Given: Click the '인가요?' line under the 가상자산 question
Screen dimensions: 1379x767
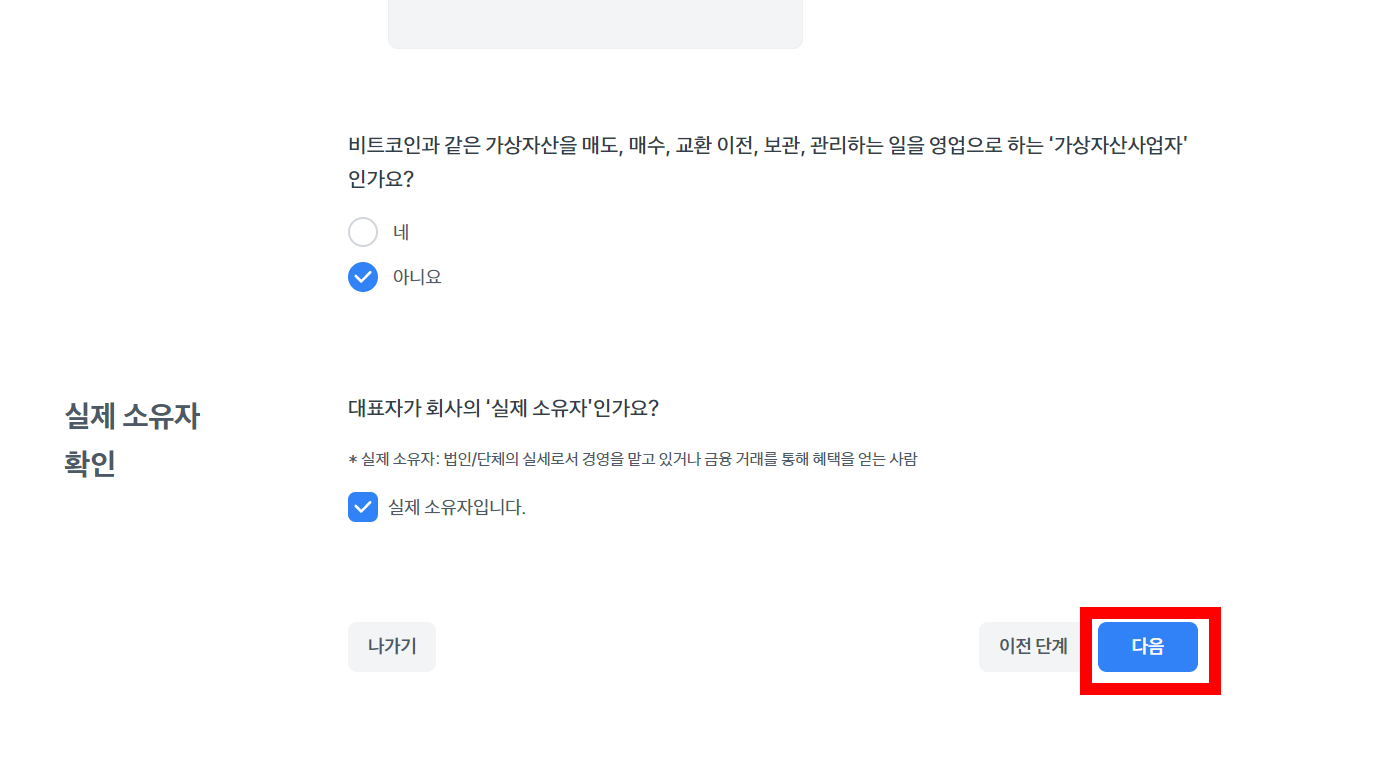Looking at the screenshot, I should tap(381, 180).
